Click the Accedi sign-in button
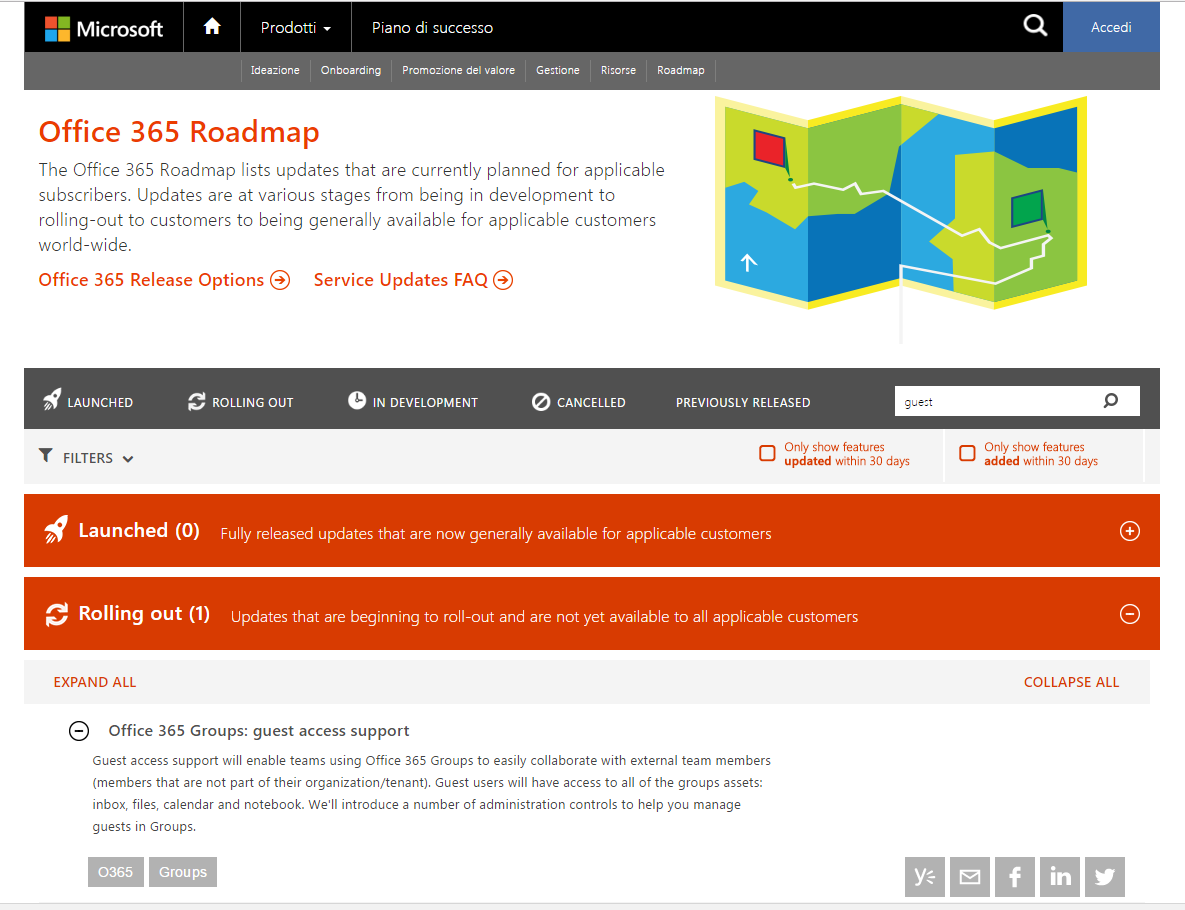 [x=1110, y=27]
